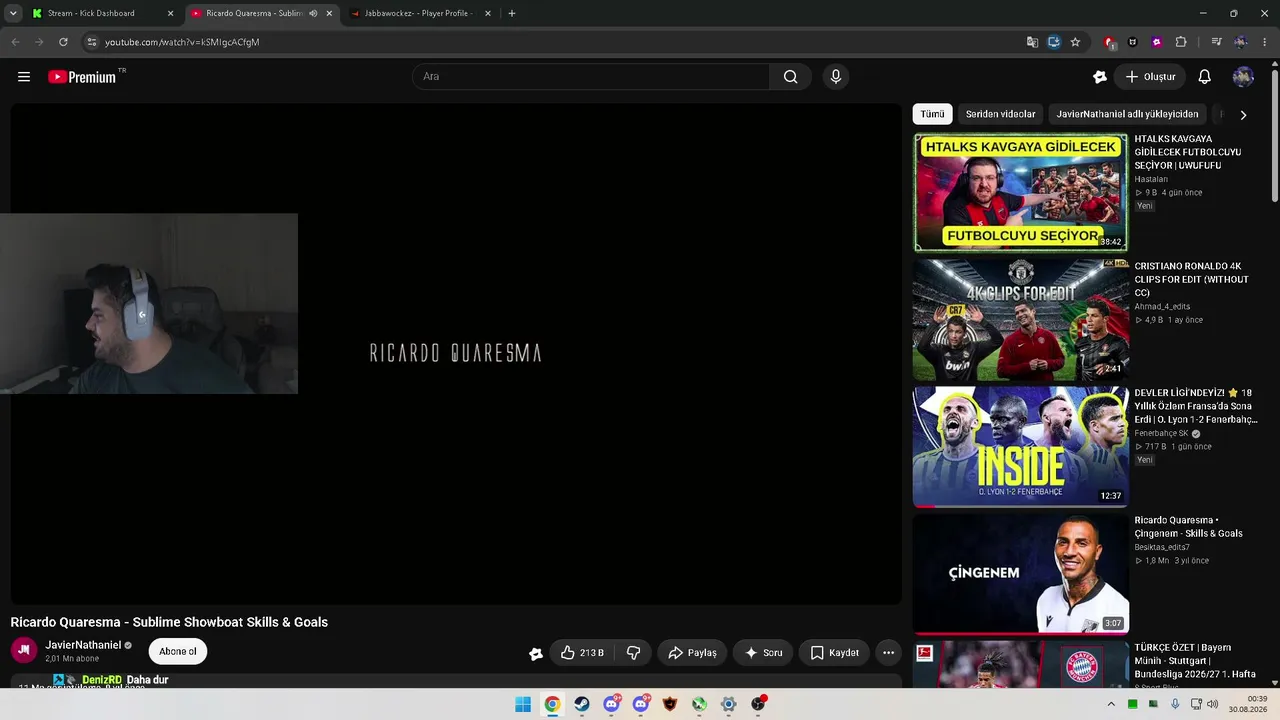Dislike the video with thumbs down
This screenshot has height=720, width=1280.
pos(633,653)
